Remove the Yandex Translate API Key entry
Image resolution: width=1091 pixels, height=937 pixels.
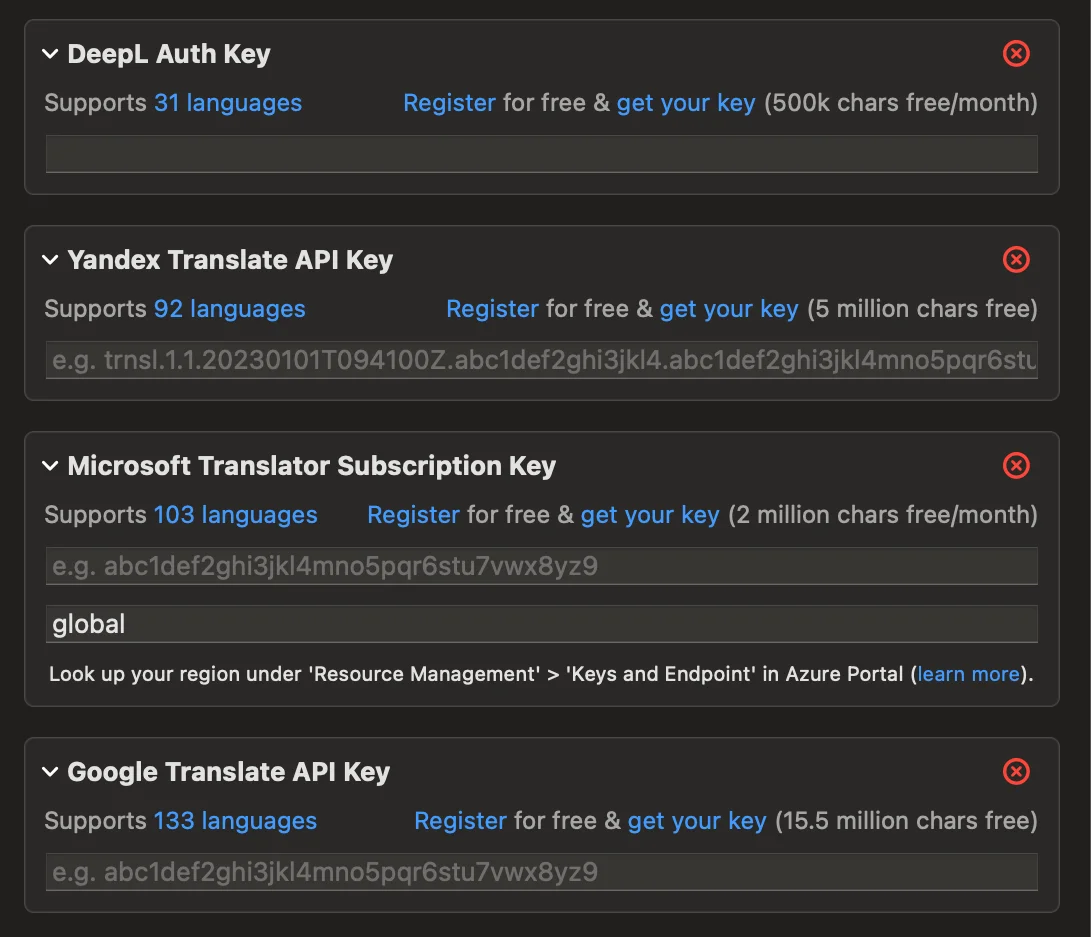pos(1016,260)
